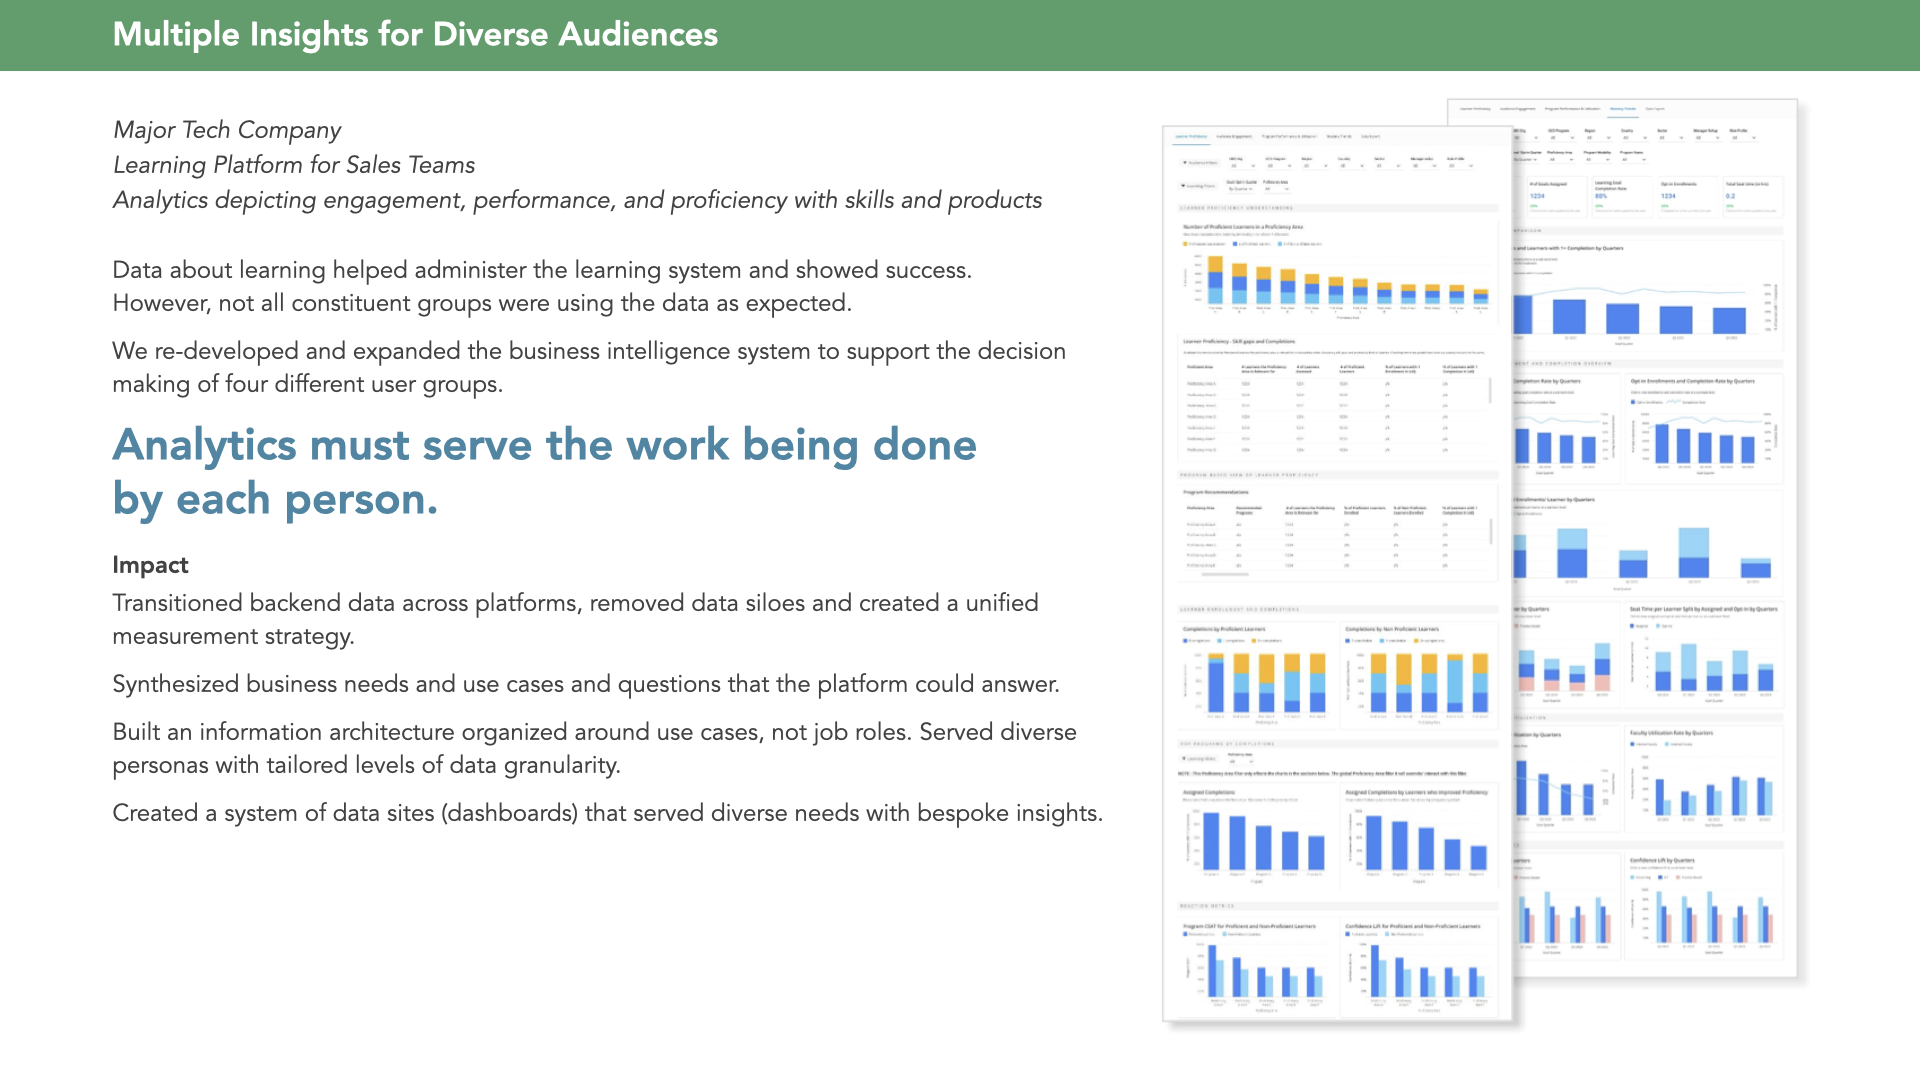Select Mastery Trends tab on back dashboard
This screenshot has height=1080, width=1920.
[1623, 109]
